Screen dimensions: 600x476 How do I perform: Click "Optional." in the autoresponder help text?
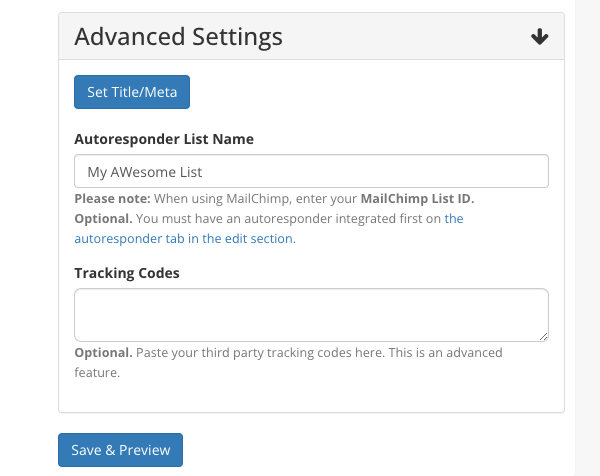click(103, 218)
